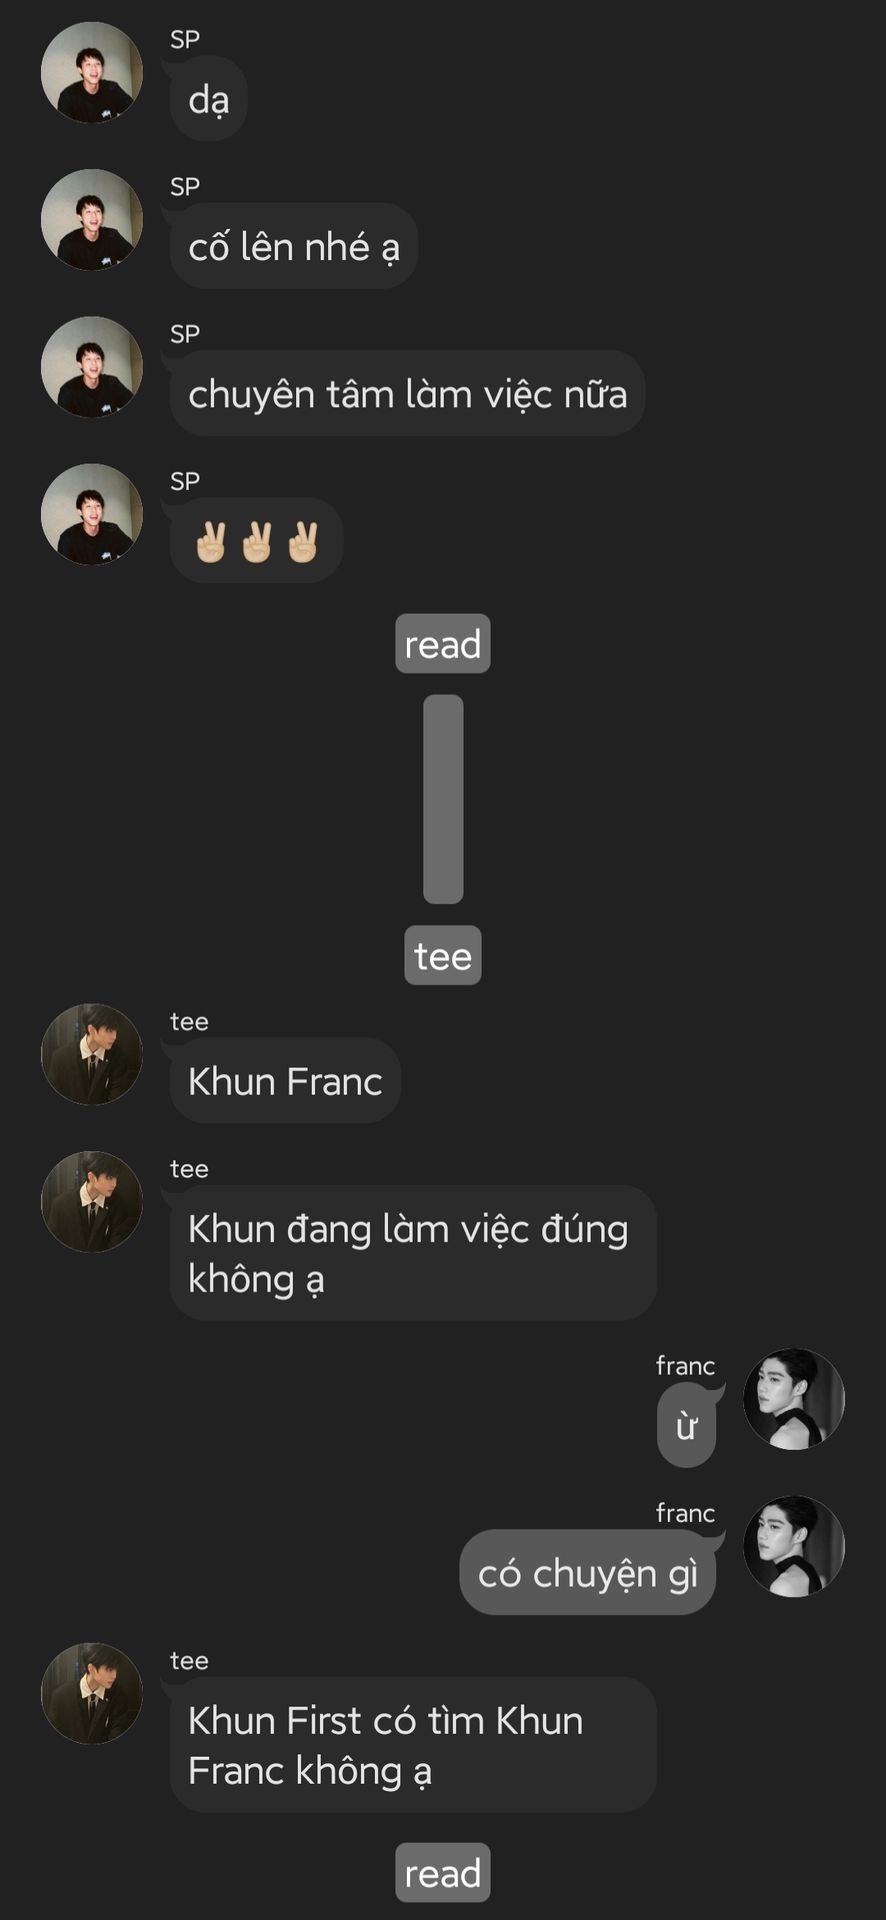
Task: Select the 'cố lên nhé ạ' message bubble
Action: (x=293, y=246)
